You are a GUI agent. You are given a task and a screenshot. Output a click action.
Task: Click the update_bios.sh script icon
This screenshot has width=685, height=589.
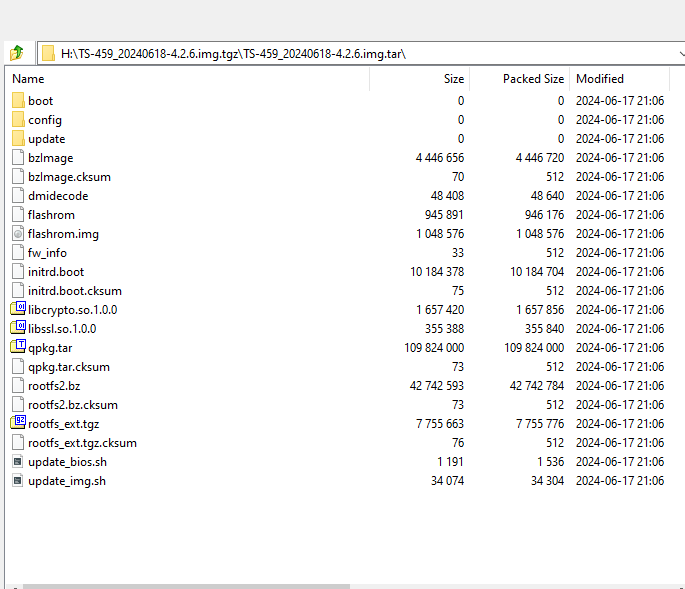coord(18,461)
